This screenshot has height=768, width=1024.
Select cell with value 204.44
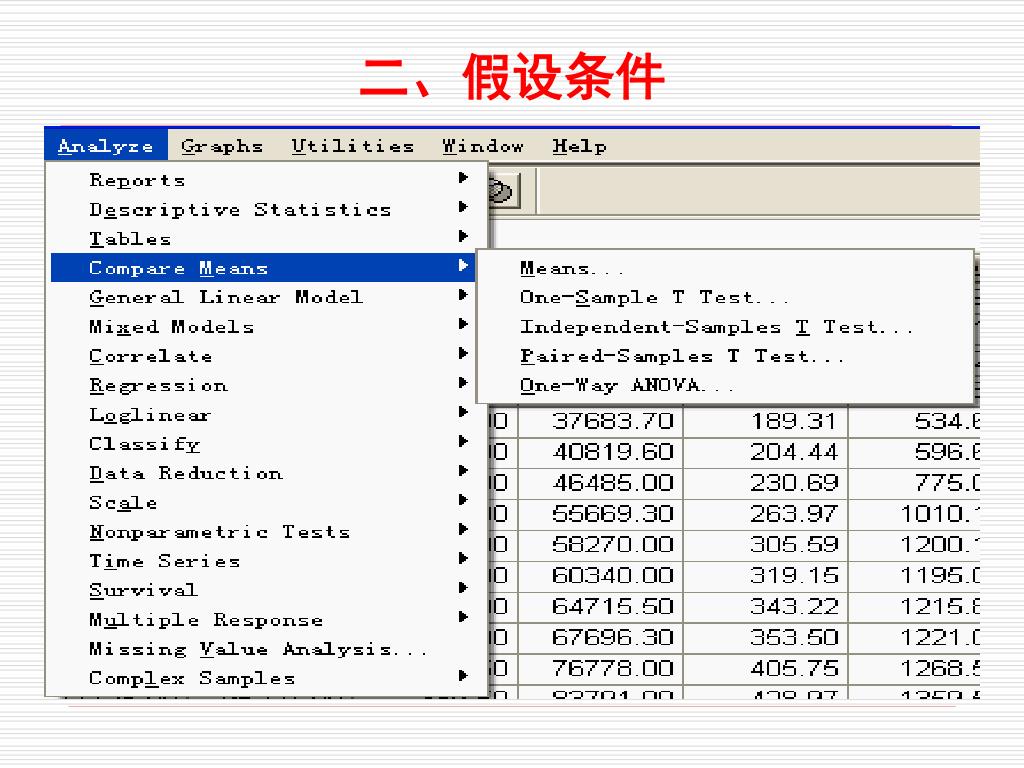tap(765, 451)
